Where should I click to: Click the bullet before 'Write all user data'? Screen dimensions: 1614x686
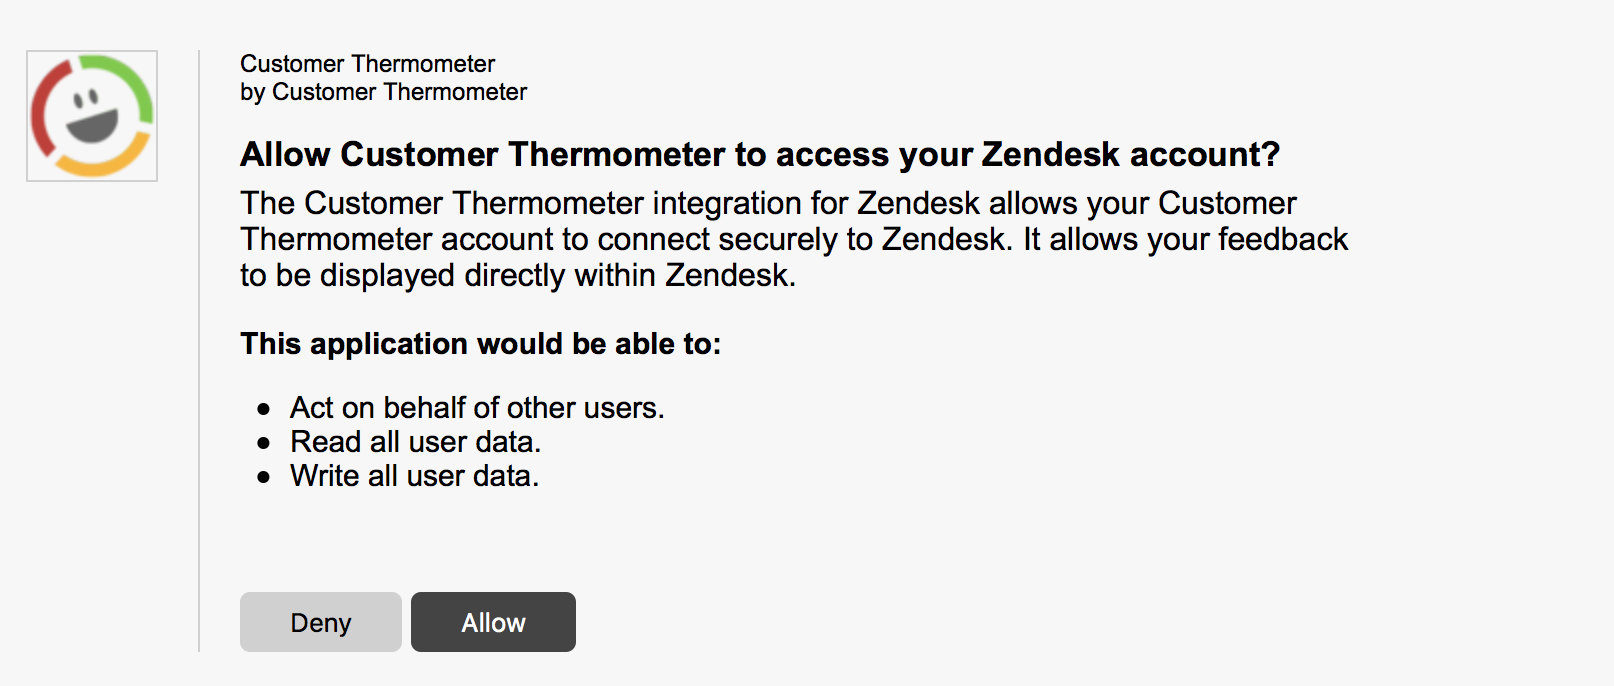click(264, 477)
